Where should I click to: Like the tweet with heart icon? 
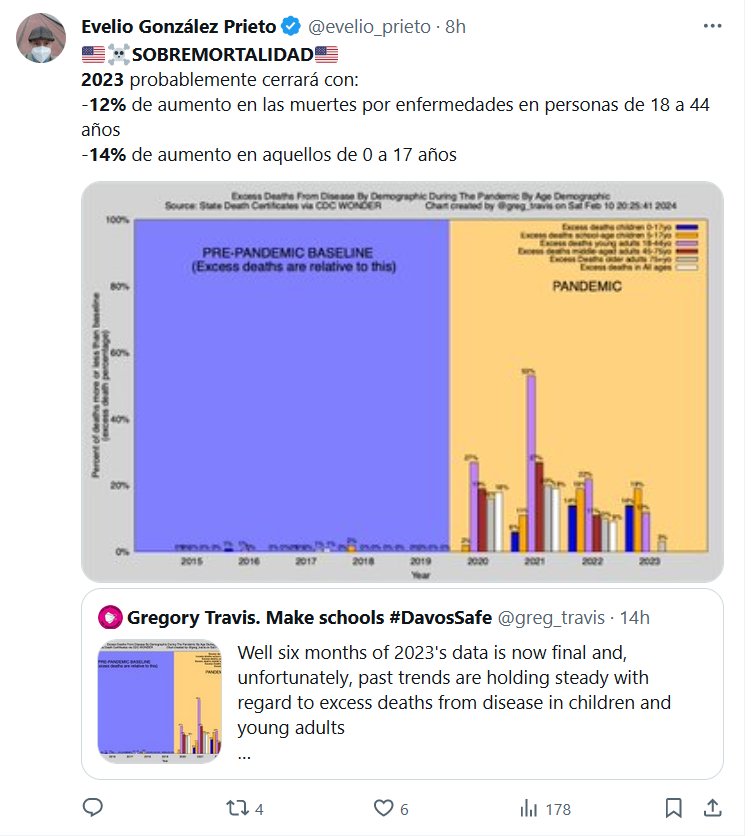383,808
